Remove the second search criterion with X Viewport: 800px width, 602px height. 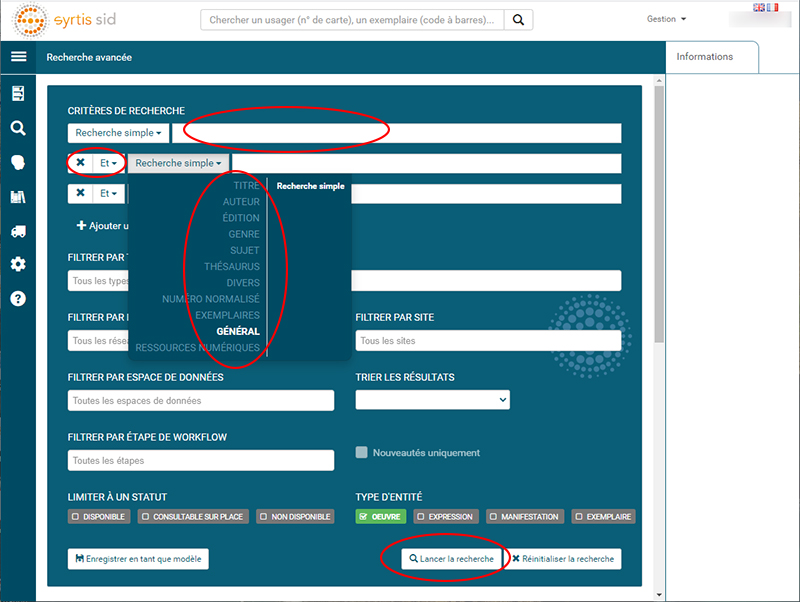tap(81, 163)
